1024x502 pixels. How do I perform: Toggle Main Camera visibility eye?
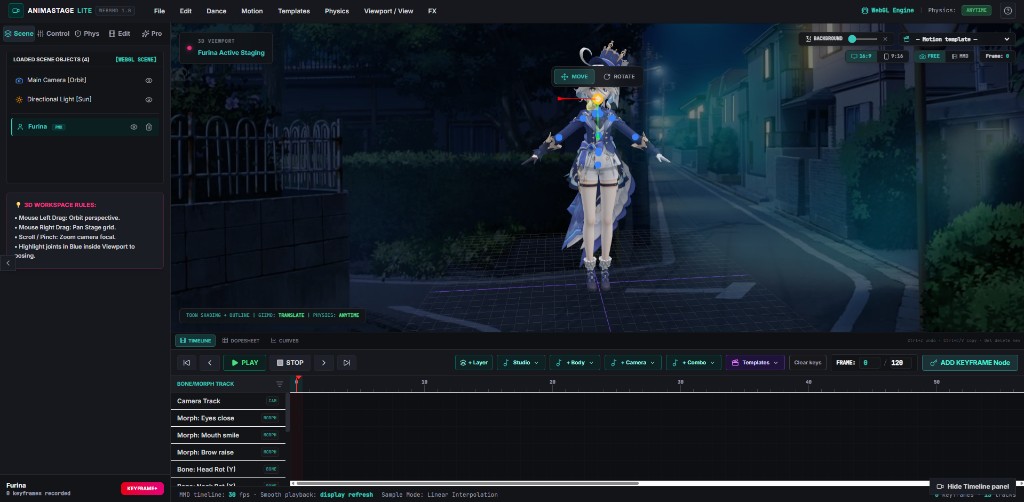click(x=149, y=80)
